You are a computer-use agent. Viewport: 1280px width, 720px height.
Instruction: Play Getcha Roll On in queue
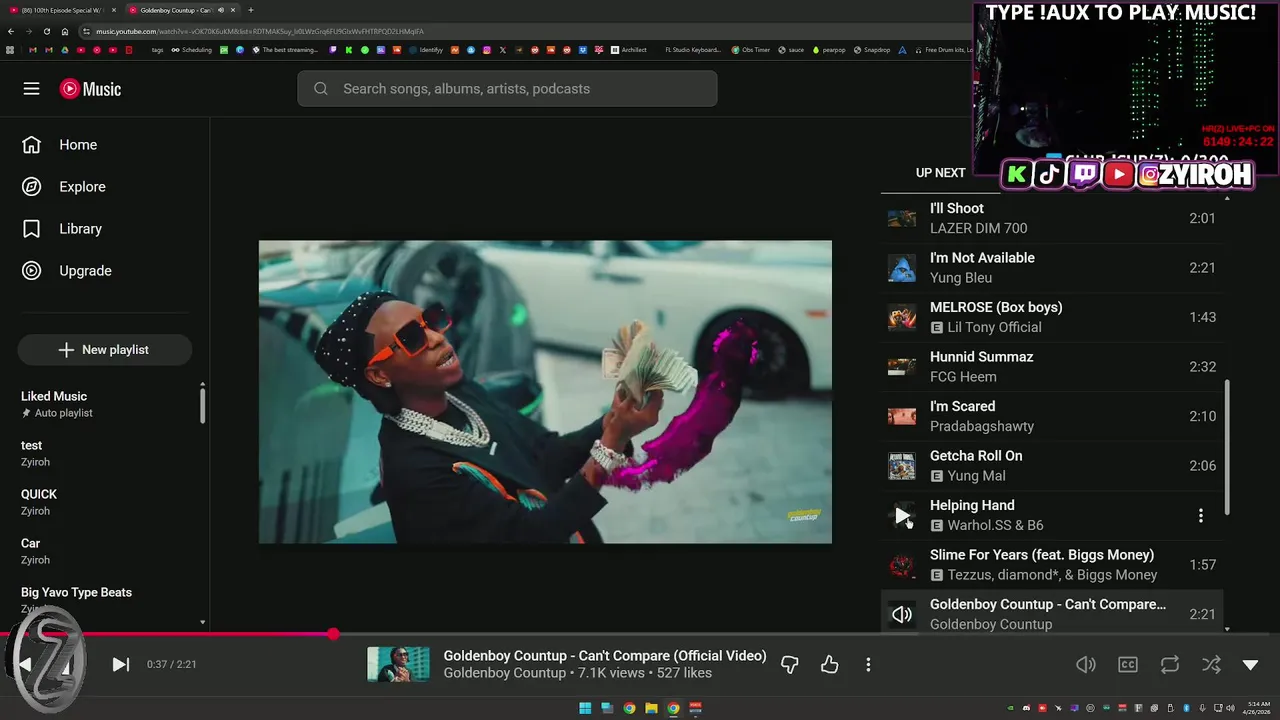[x=1052, y=466]
